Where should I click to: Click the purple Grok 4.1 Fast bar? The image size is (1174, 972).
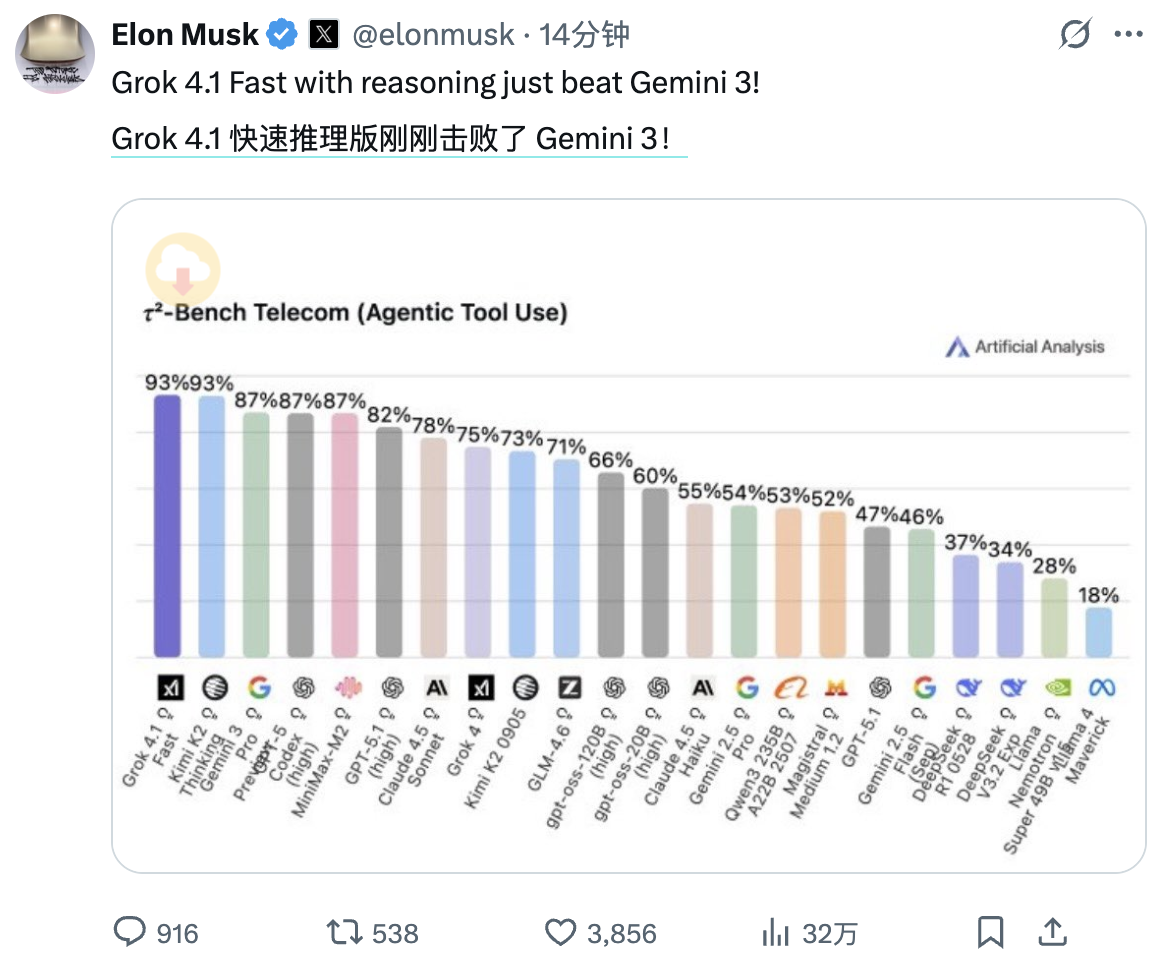(167, 526)
